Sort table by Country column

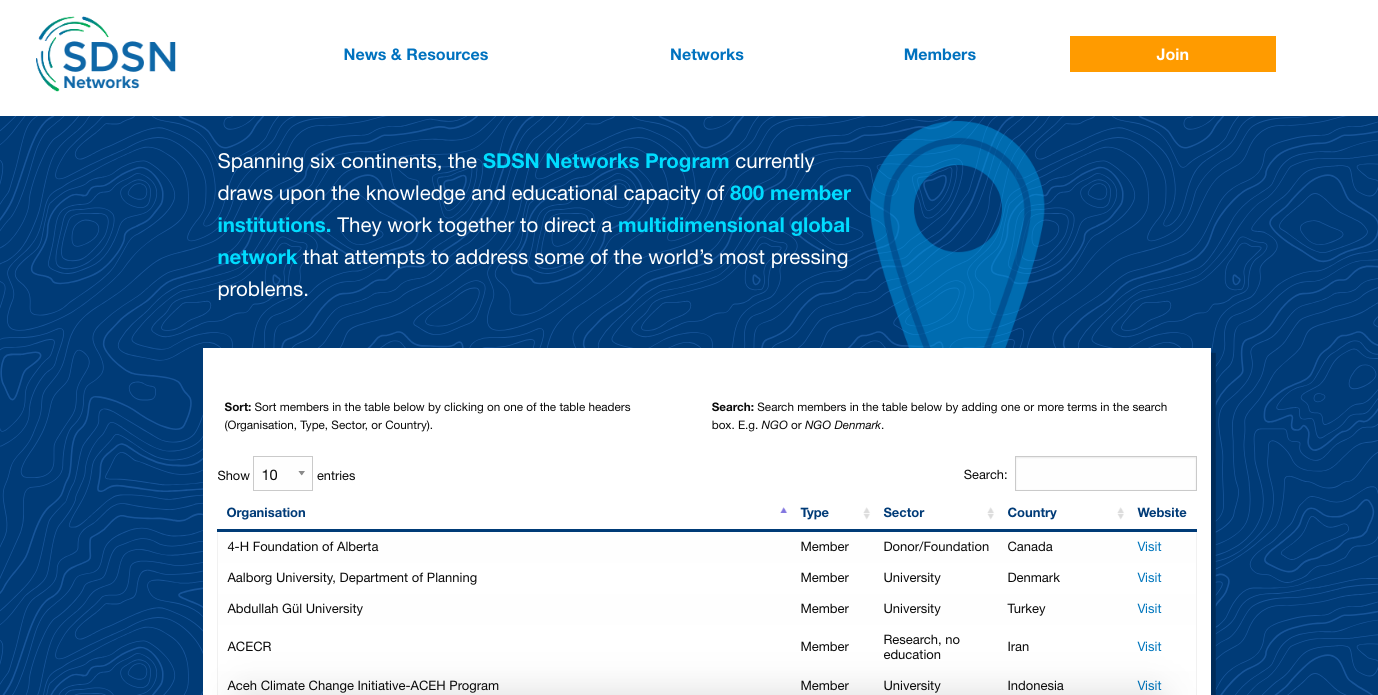click(1064, 513)
